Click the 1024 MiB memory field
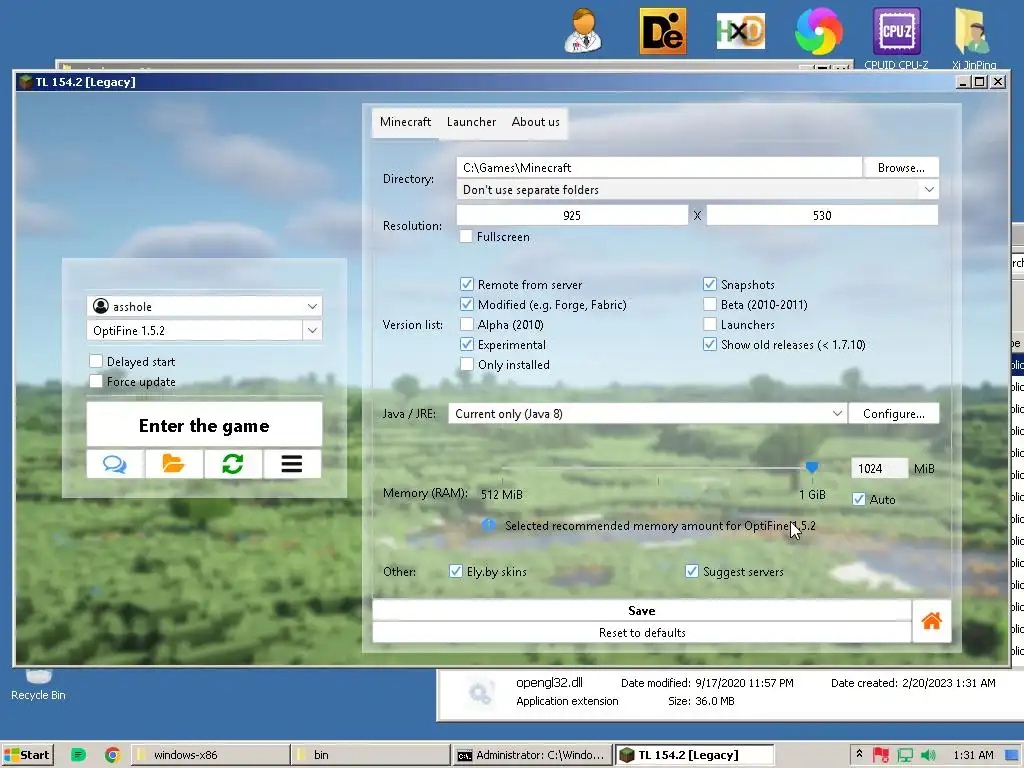 point(878,468)
